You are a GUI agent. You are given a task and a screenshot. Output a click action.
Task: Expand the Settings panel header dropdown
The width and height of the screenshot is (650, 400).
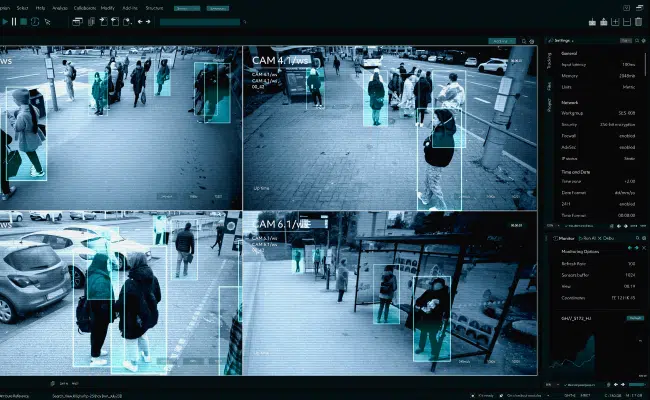572,41
